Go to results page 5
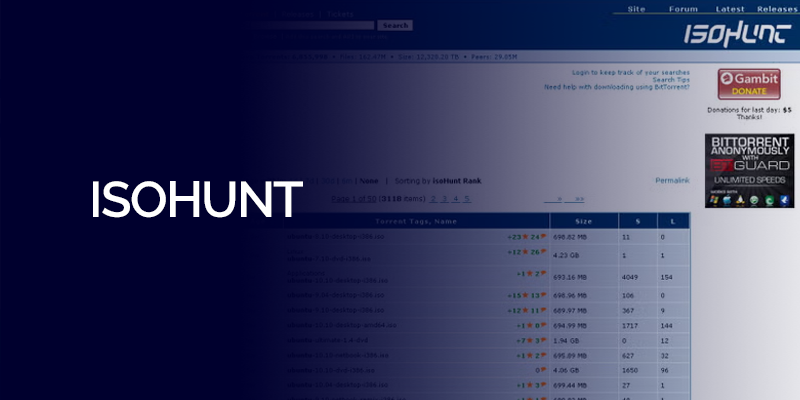 click(466, 199)
